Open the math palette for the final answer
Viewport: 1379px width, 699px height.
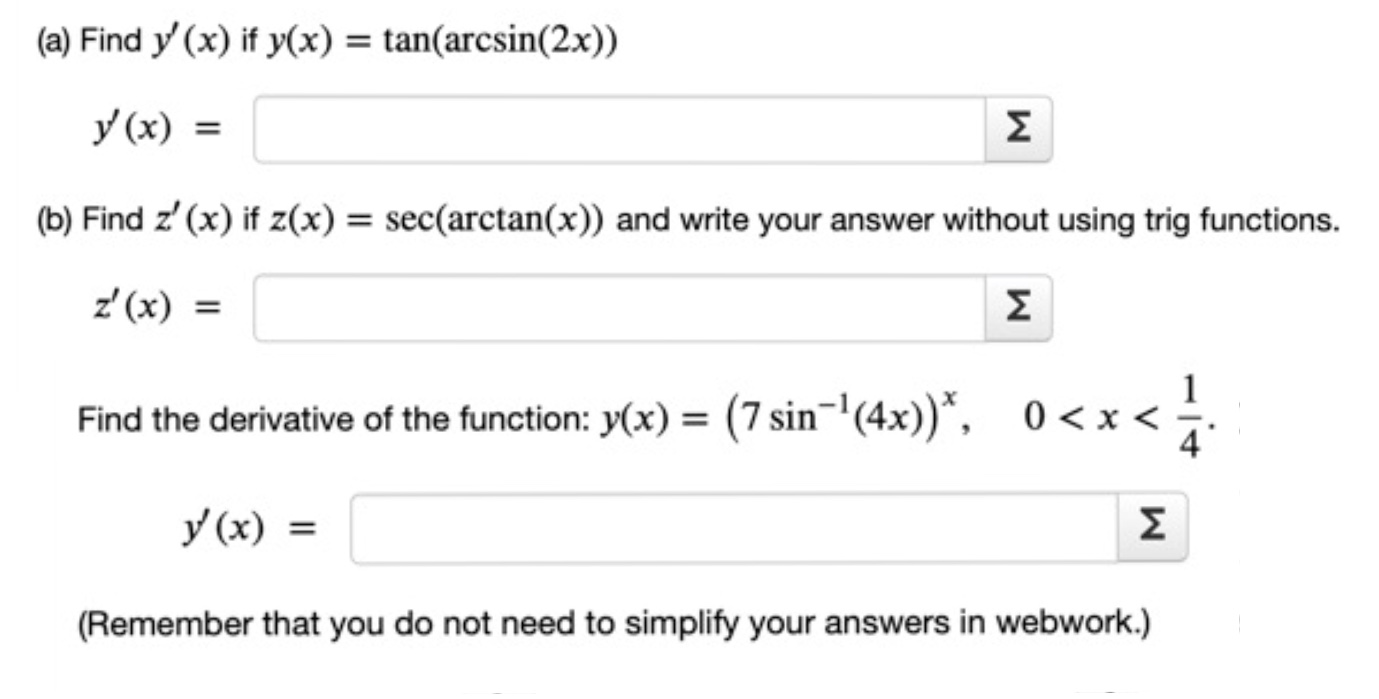[1155, 522]
